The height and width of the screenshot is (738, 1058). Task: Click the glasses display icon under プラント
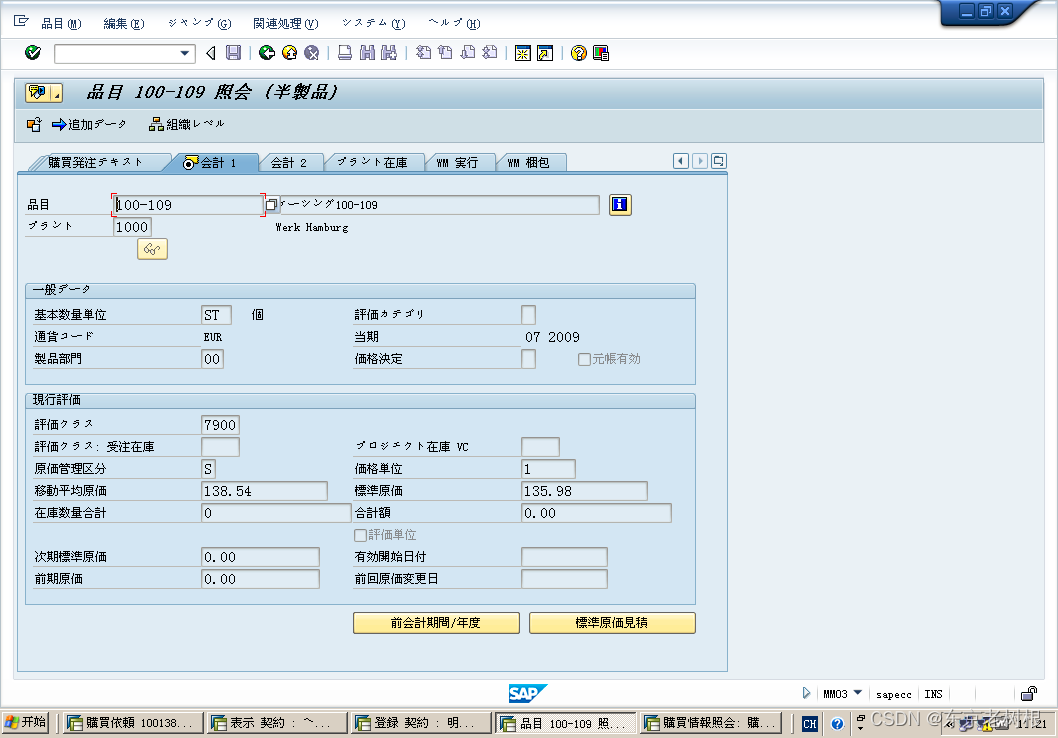152,250
